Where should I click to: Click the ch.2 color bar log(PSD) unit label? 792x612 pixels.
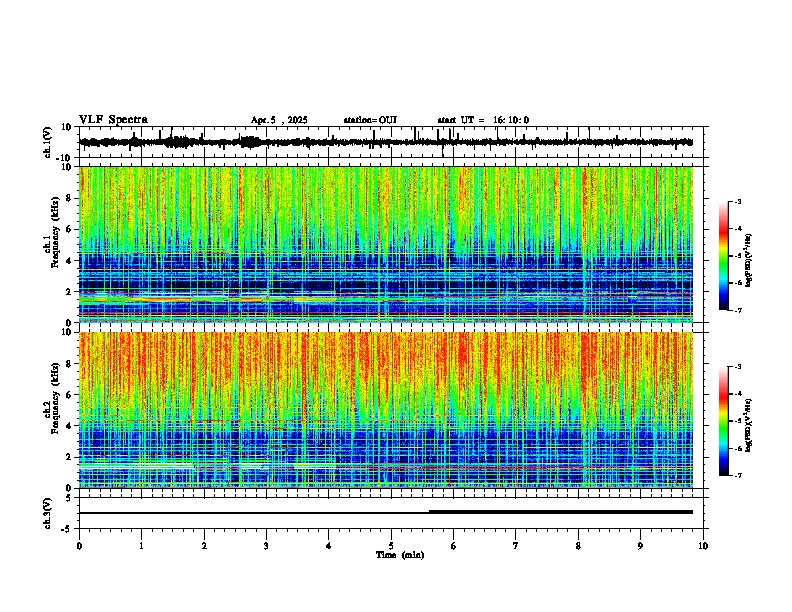749,425
